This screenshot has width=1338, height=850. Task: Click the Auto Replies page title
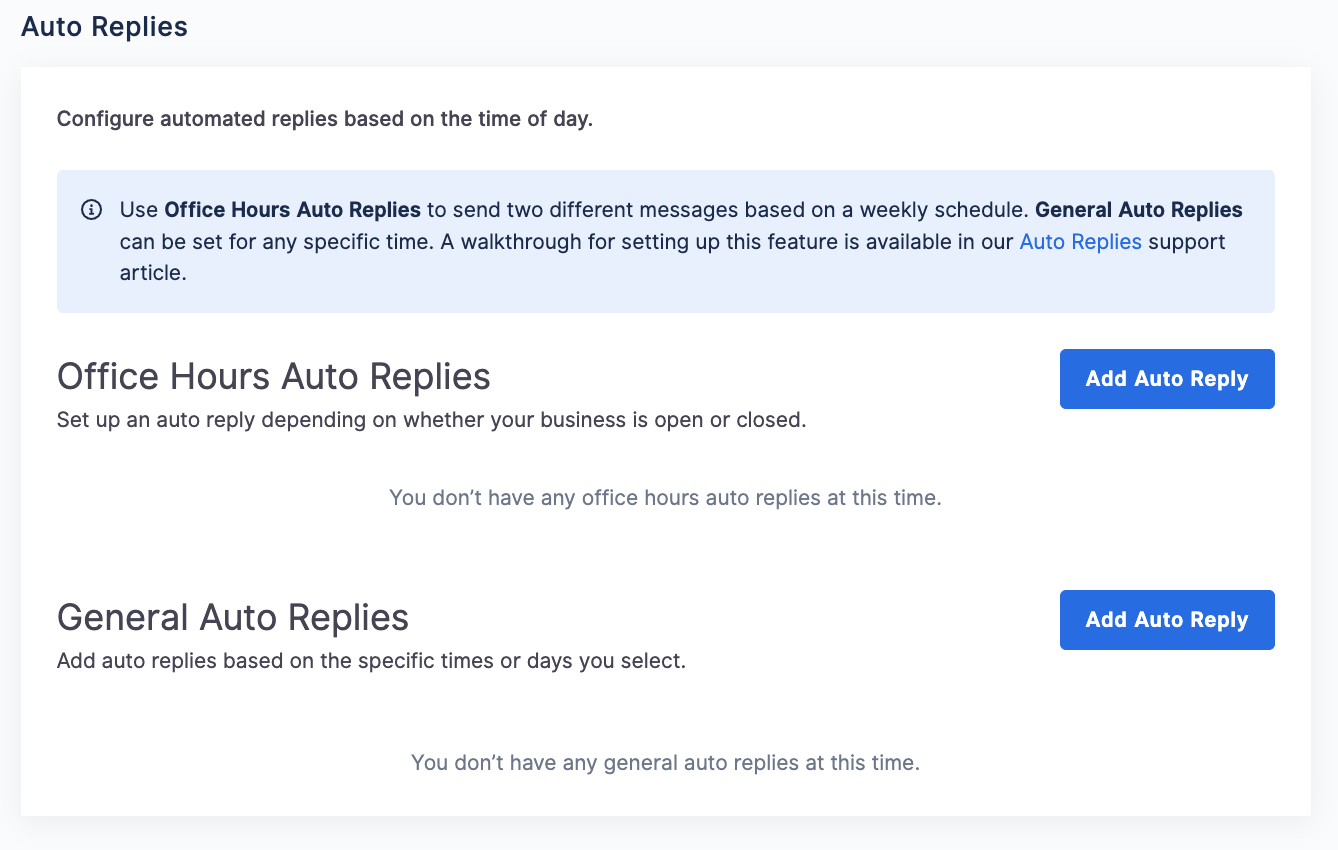[x=104, y=26]
